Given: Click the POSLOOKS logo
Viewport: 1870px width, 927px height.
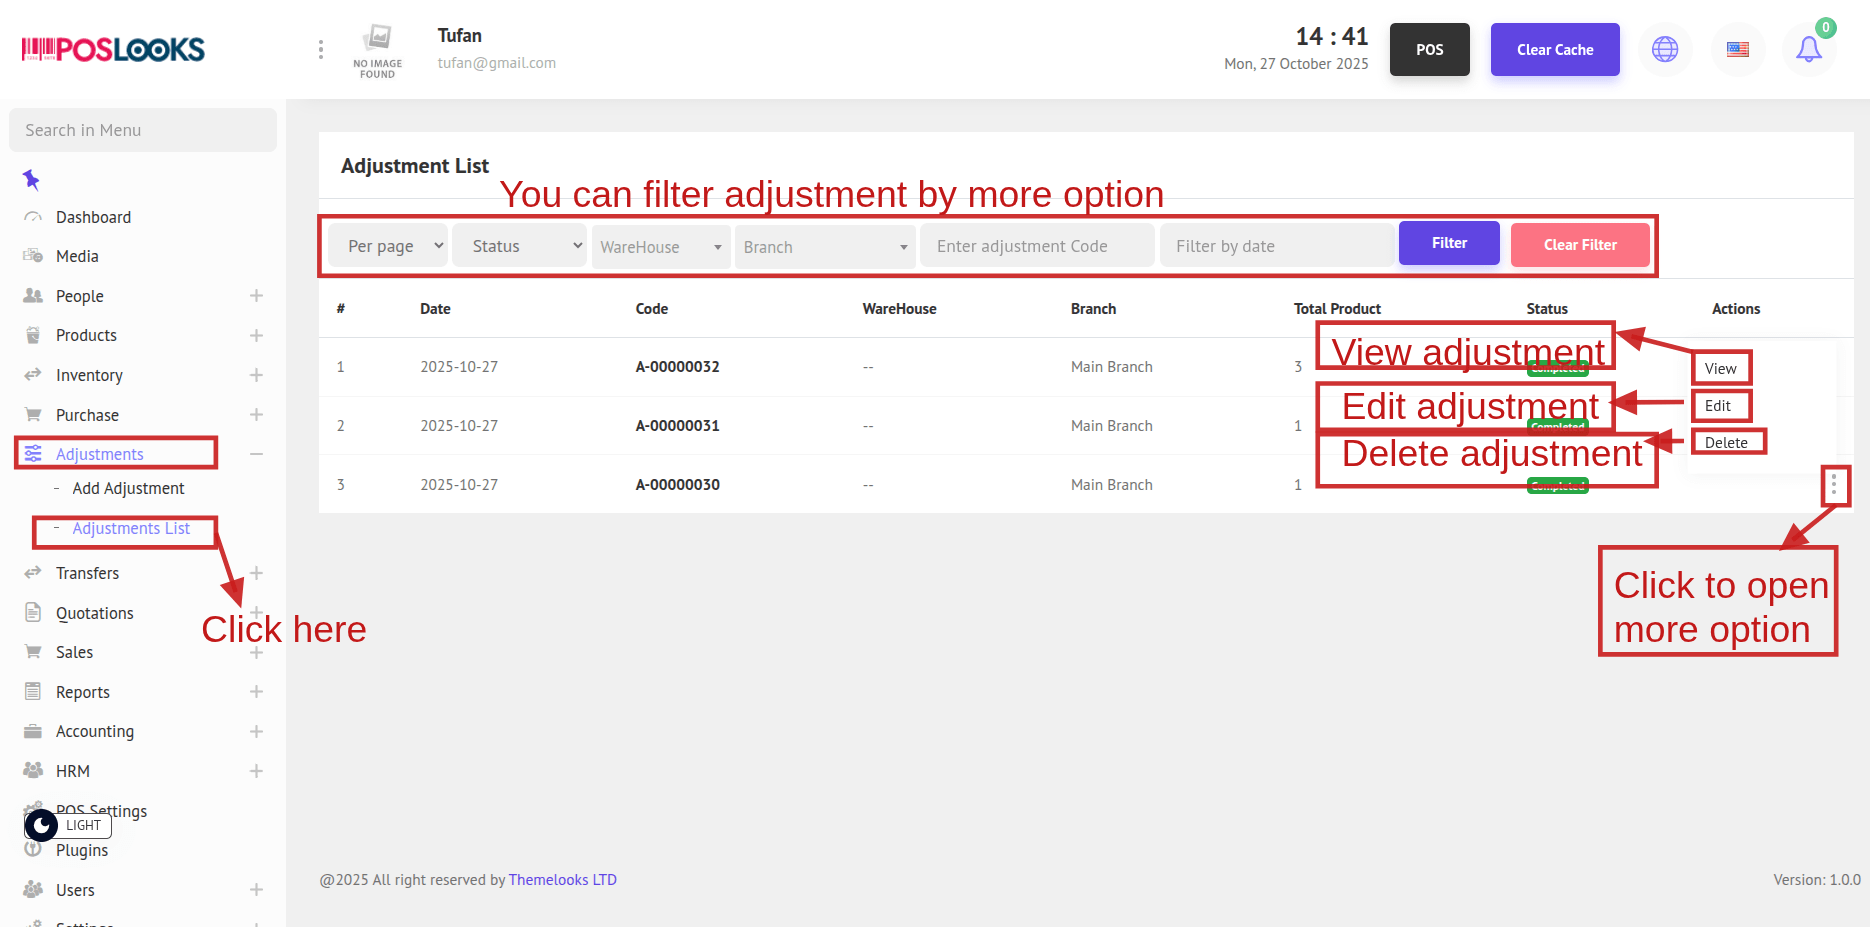Looking at the screenshot, I should click(x=113, y=49).
